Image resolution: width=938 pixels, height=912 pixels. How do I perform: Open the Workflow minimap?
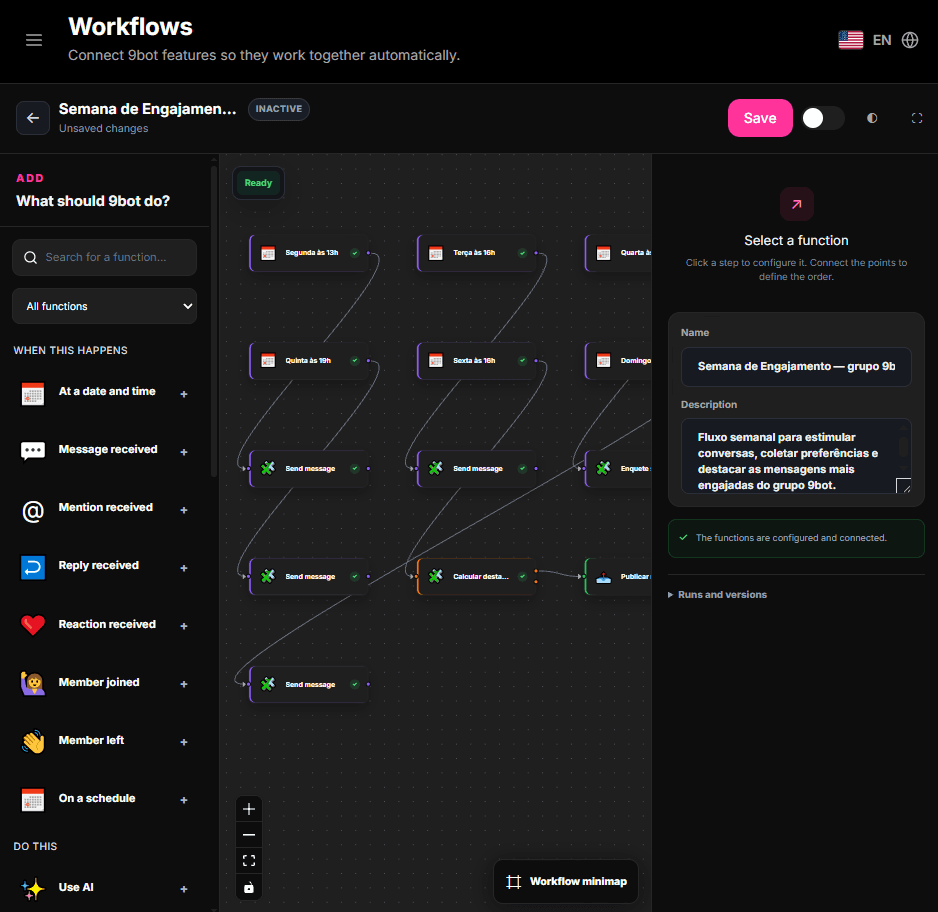[566, 882]
